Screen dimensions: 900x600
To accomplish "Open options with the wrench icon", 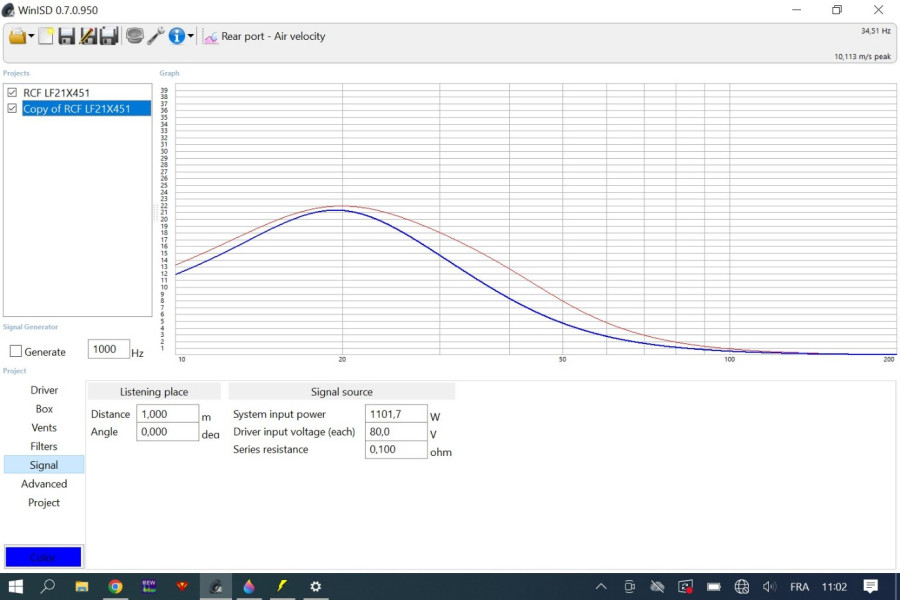I will tap(155, 36).
